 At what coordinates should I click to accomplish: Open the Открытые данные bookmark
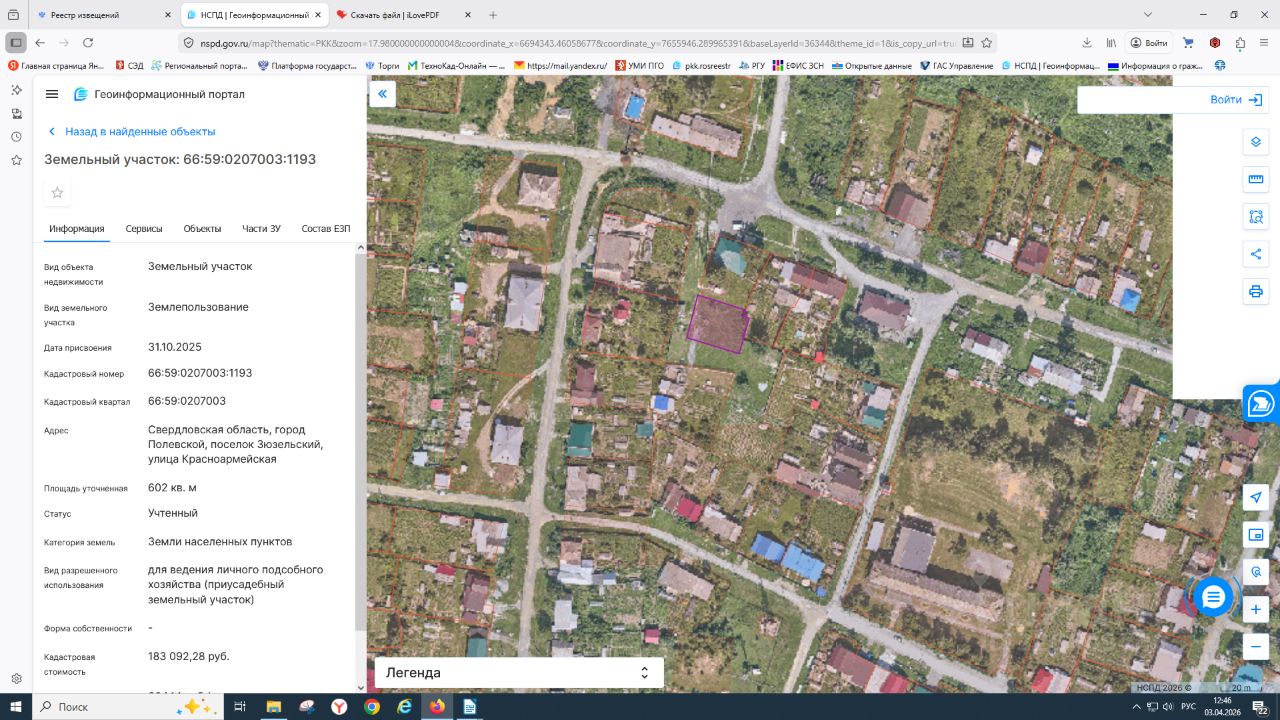click(x=871, y=66)
